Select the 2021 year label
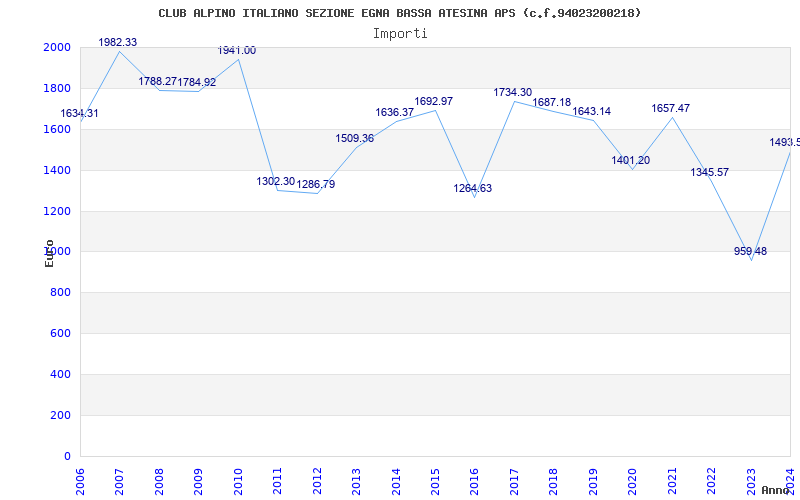The image size is (800, 500). [672, 481]
